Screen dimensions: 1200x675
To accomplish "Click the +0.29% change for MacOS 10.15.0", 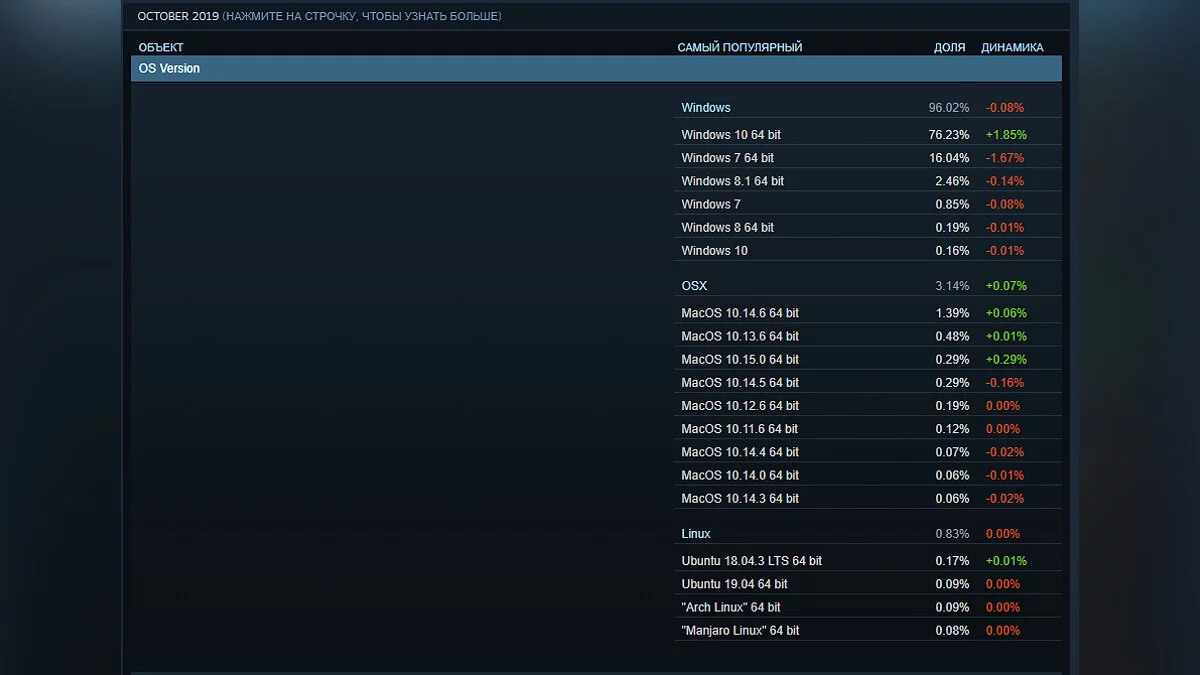I will 1006,358.
